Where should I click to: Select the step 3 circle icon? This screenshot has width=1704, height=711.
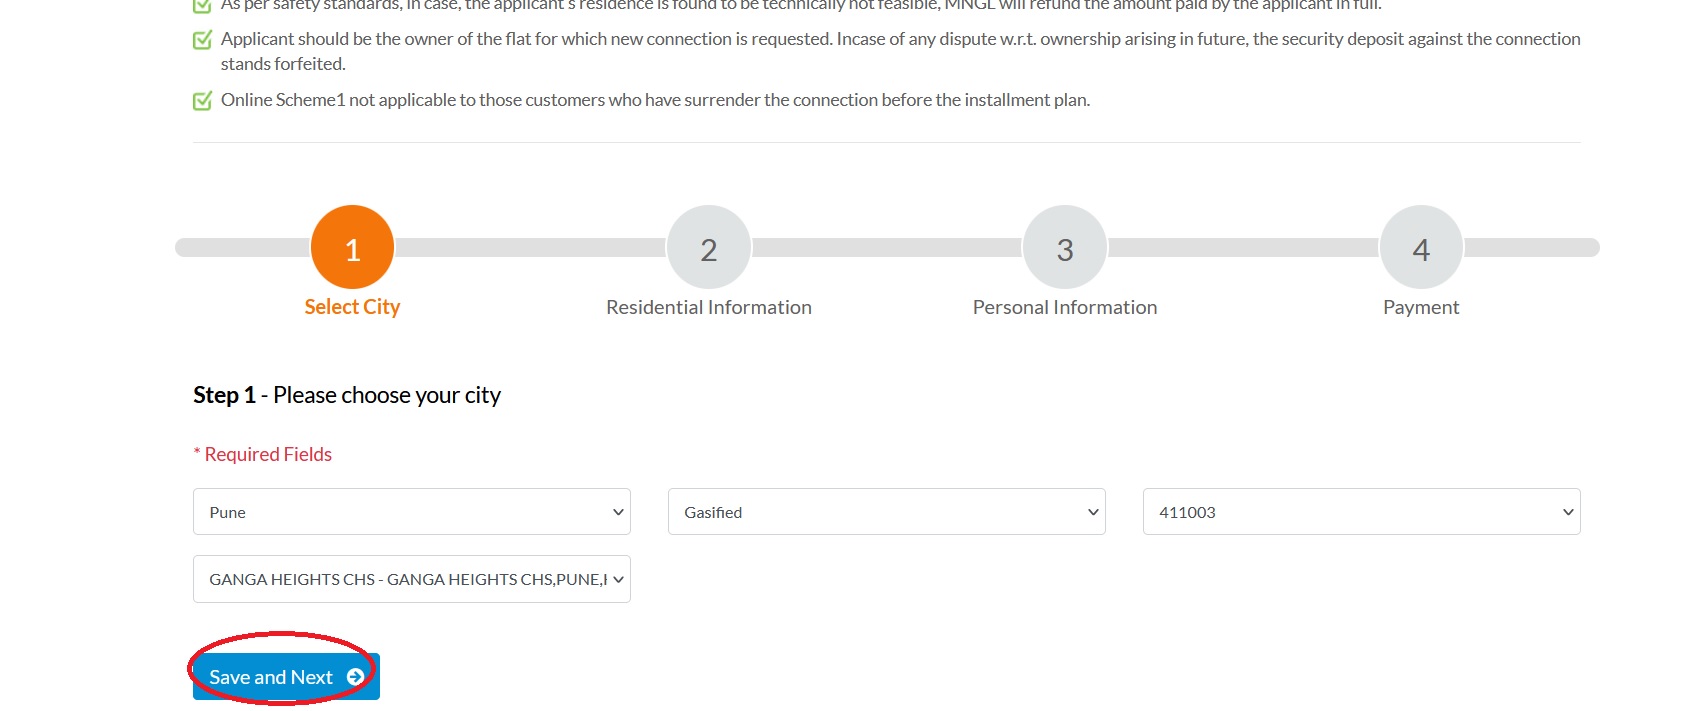pos(1064,248)
